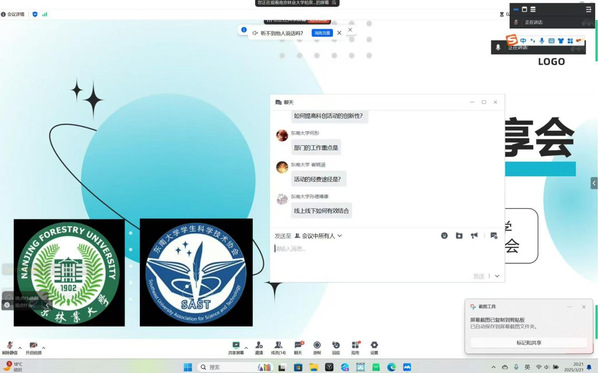Open the emoji picker in chat
Screen dimensions: 598x373
[444, 236]
